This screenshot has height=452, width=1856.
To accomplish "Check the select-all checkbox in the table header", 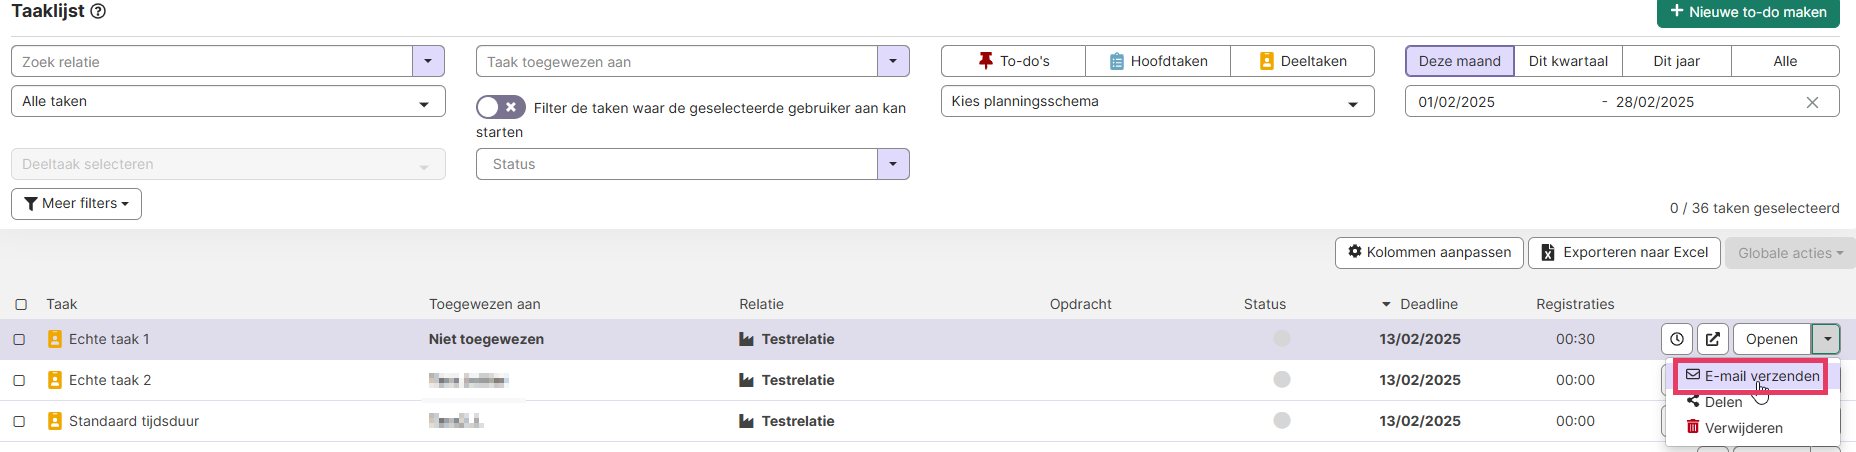I will point(21,304).
